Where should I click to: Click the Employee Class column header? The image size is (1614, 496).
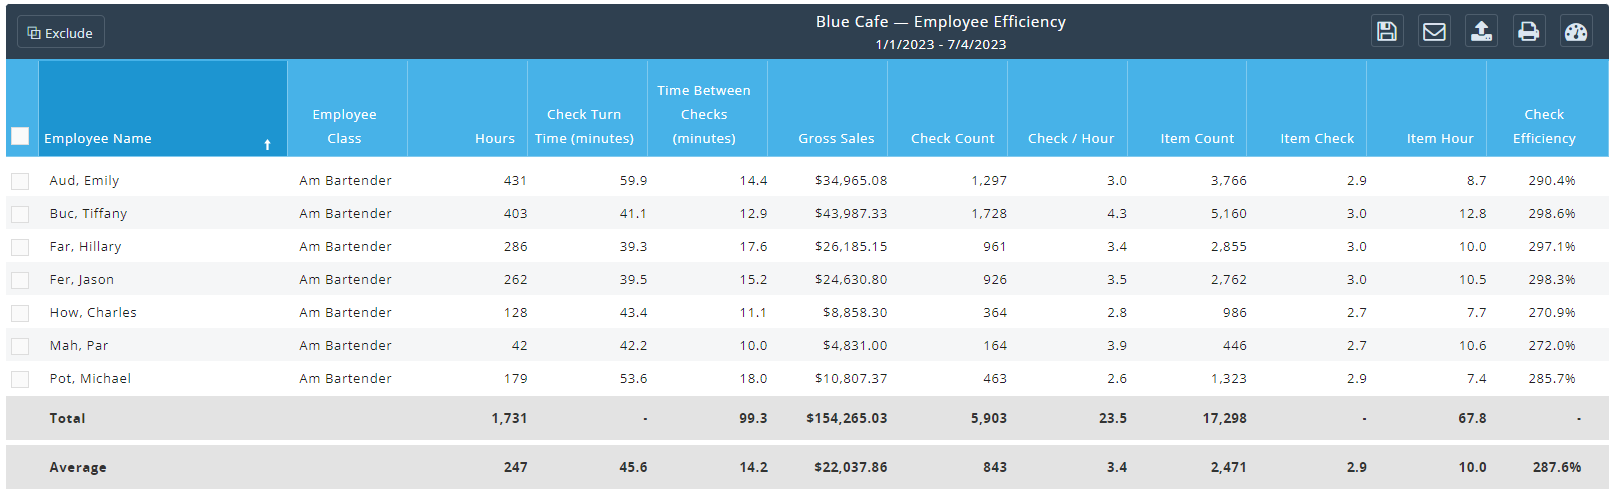click(x=344, y=127)
